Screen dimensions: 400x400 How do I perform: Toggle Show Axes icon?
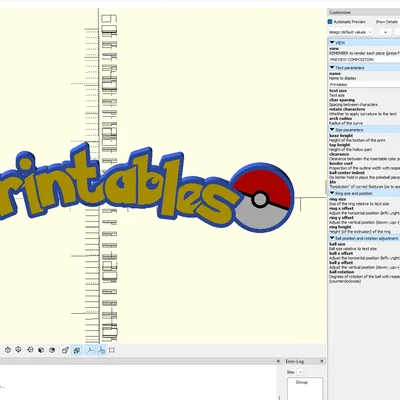coord(90,350)
